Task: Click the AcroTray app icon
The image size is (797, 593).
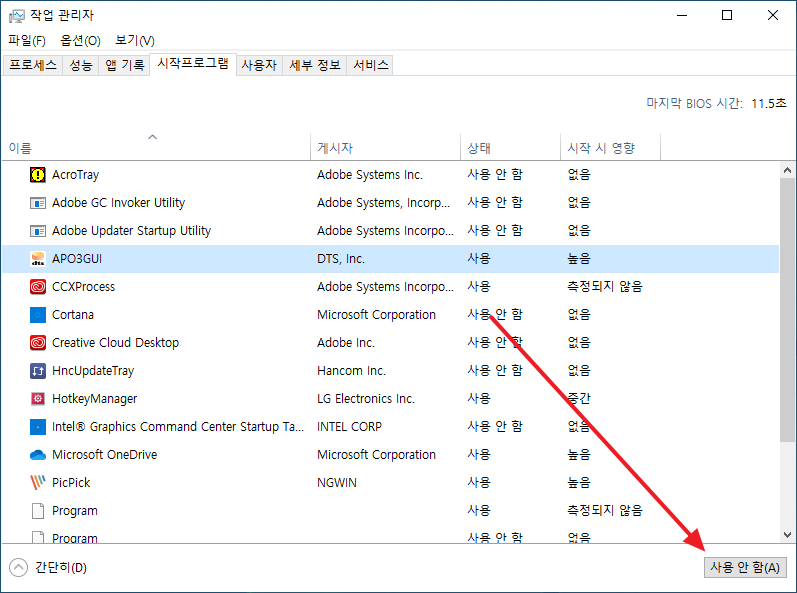Action: point(38,175)
